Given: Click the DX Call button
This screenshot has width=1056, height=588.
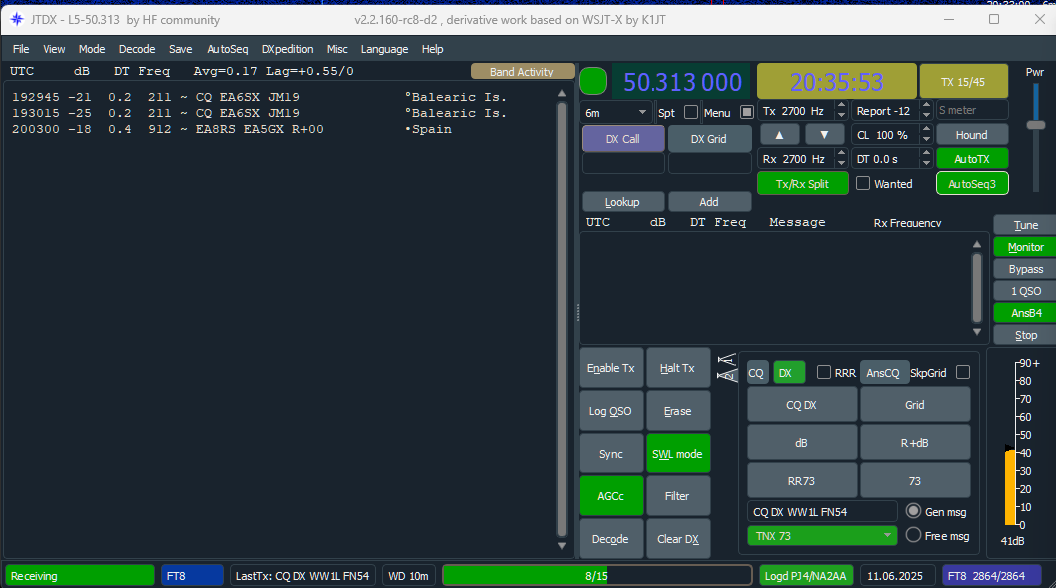Looking at the screenshot, I should tap(622, 139).
